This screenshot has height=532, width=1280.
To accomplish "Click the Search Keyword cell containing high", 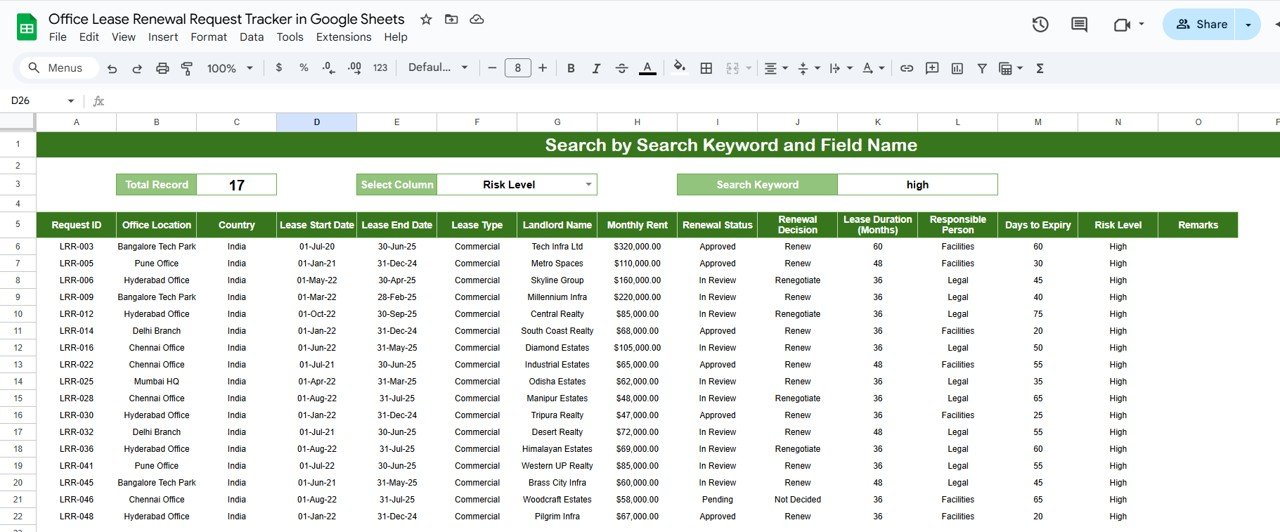I will 917,185.
